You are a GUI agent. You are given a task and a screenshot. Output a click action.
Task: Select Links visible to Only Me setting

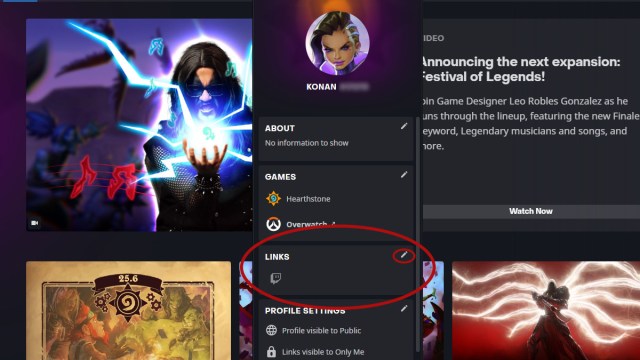point(323,352)
